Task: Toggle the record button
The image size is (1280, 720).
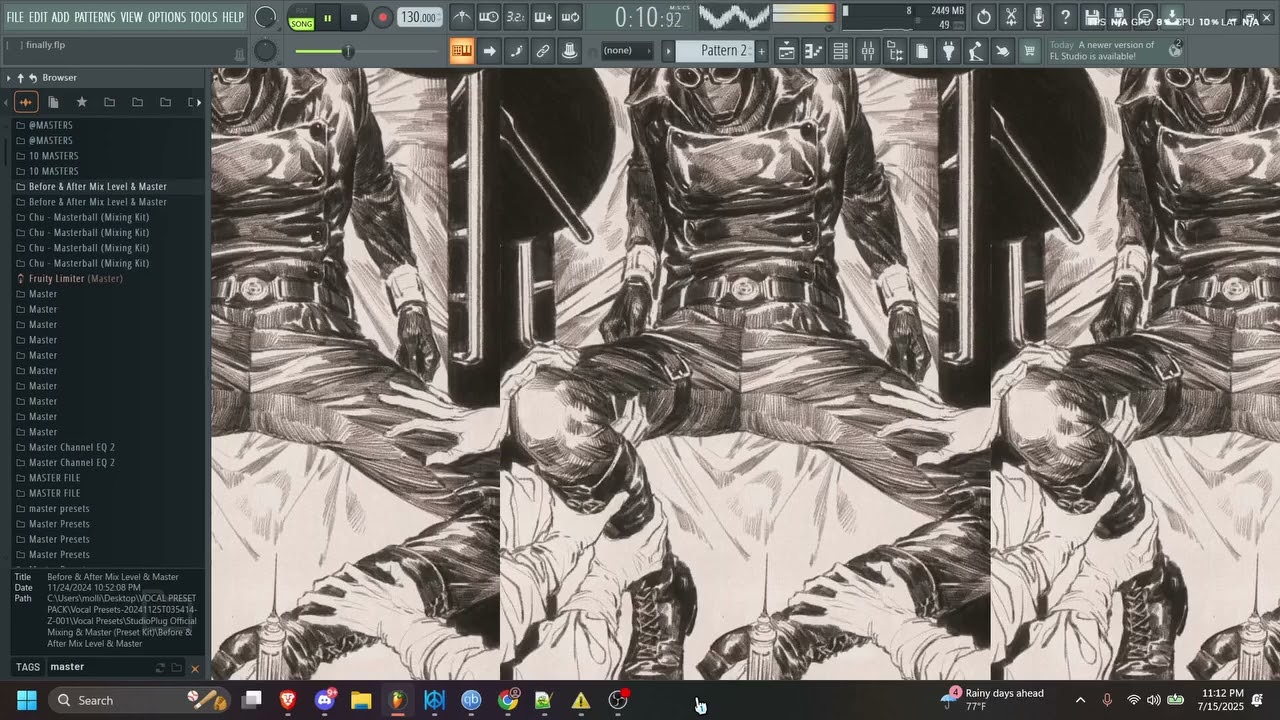Action: point(382,17)
